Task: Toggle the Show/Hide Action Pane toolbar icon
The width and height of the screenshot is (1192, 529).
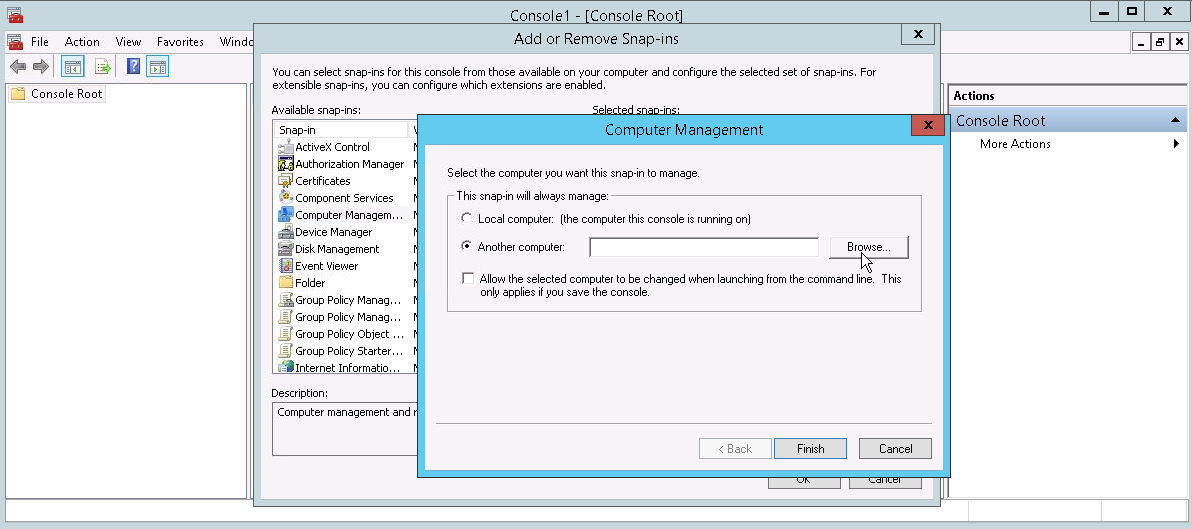Action: click(157, 67)
